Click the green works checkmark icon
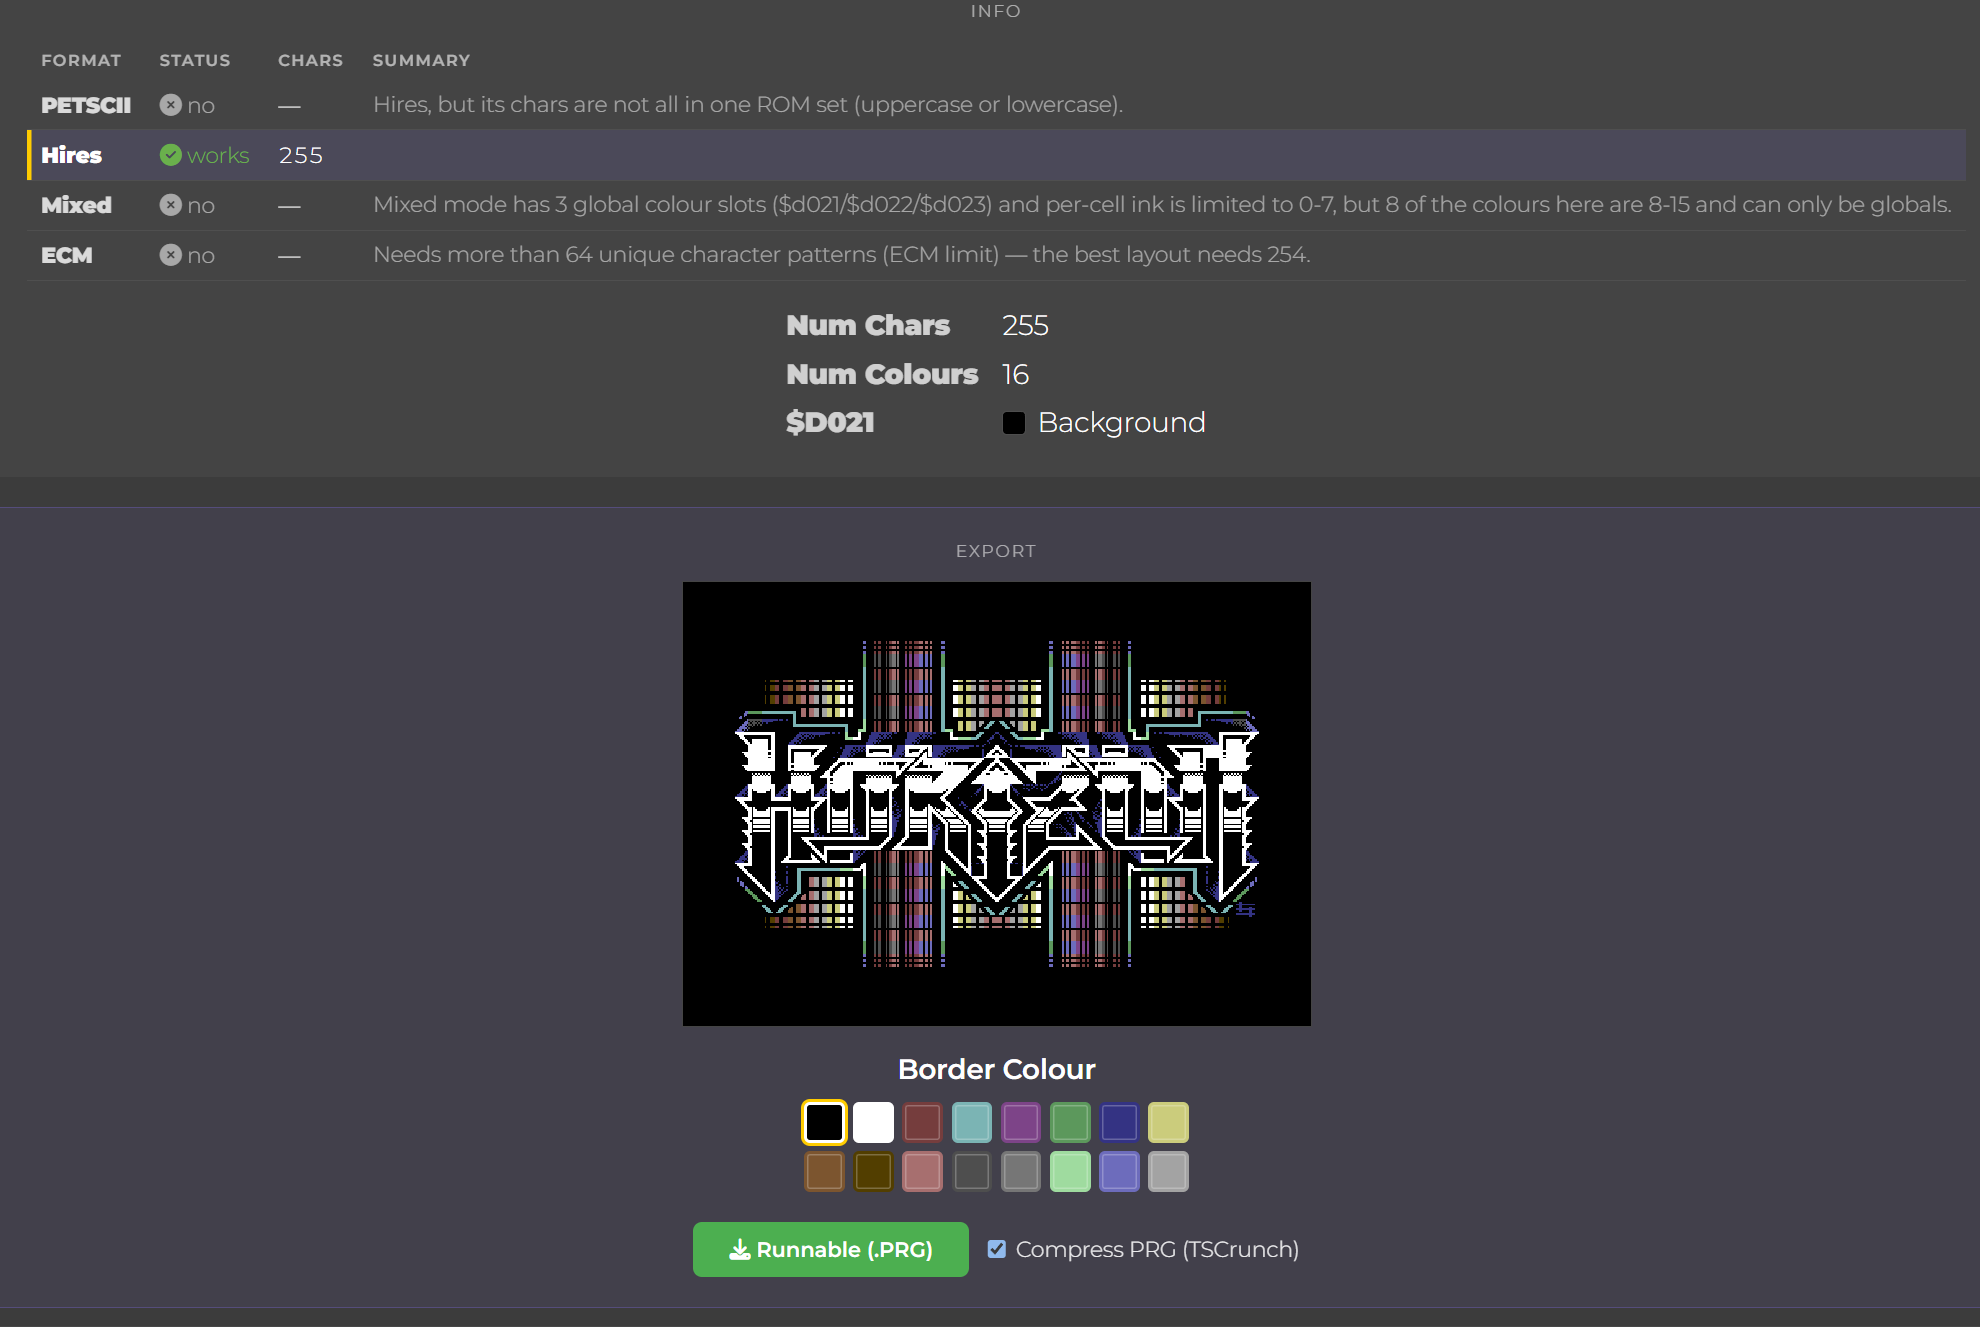 point(171,155)
